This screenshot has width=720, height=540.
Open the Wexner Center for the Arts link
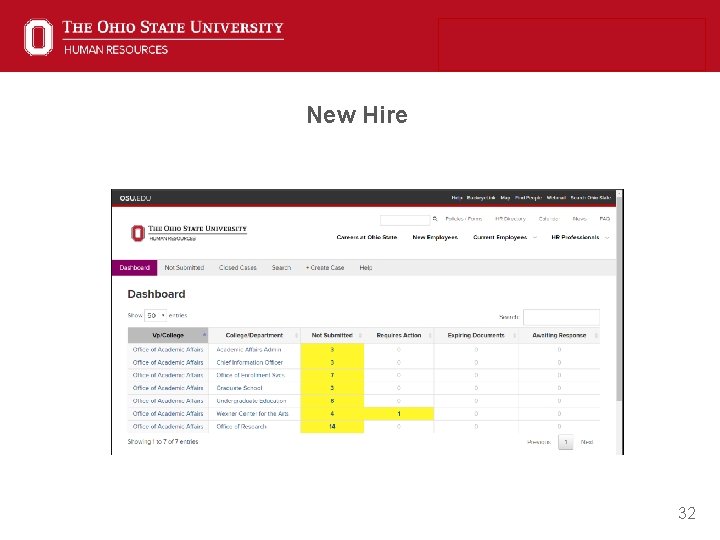click(252, 414)
